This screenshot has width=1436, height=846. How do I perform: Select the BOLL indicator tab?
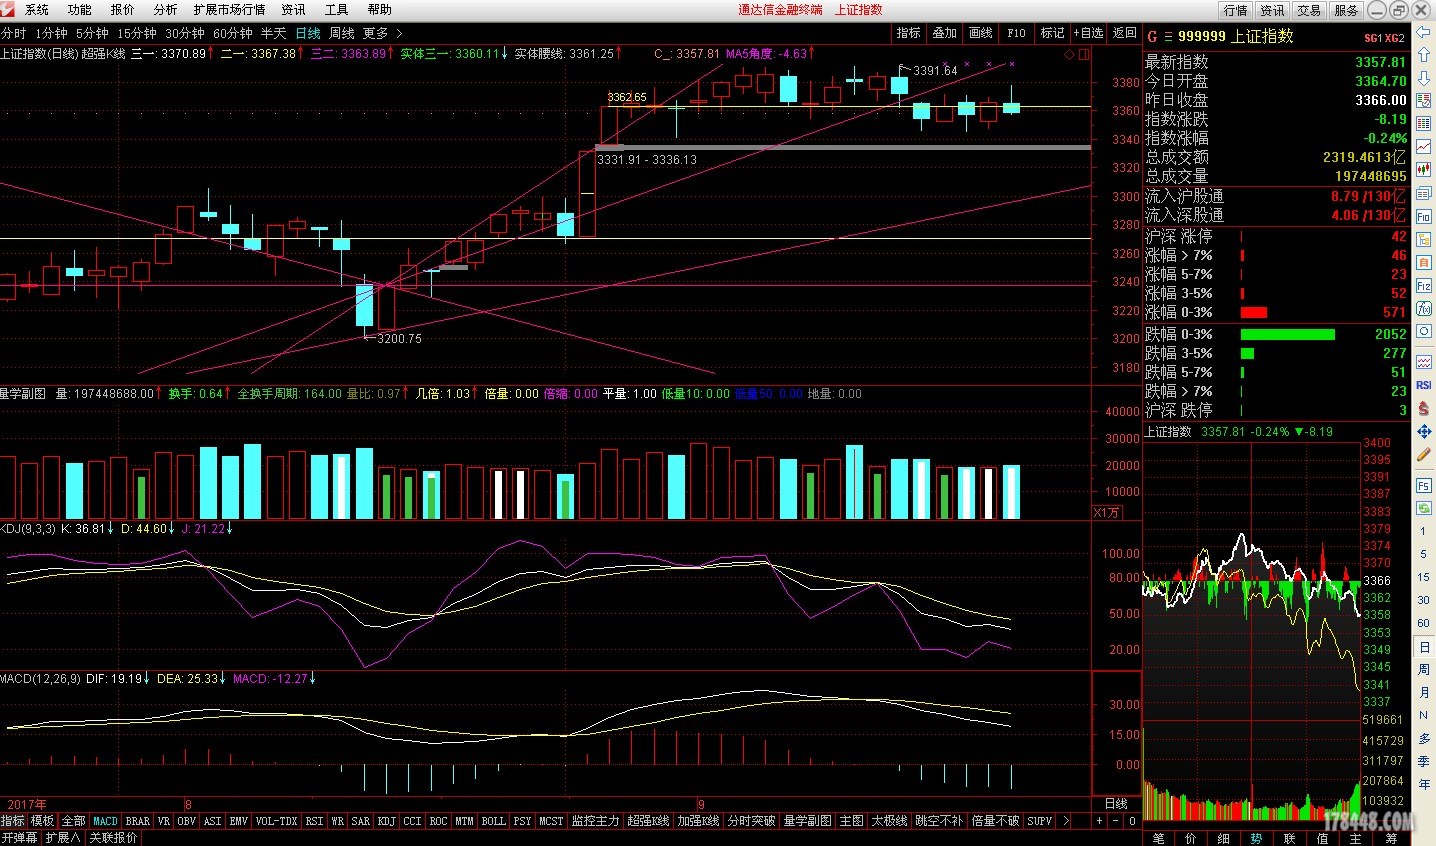pos(493,821)
